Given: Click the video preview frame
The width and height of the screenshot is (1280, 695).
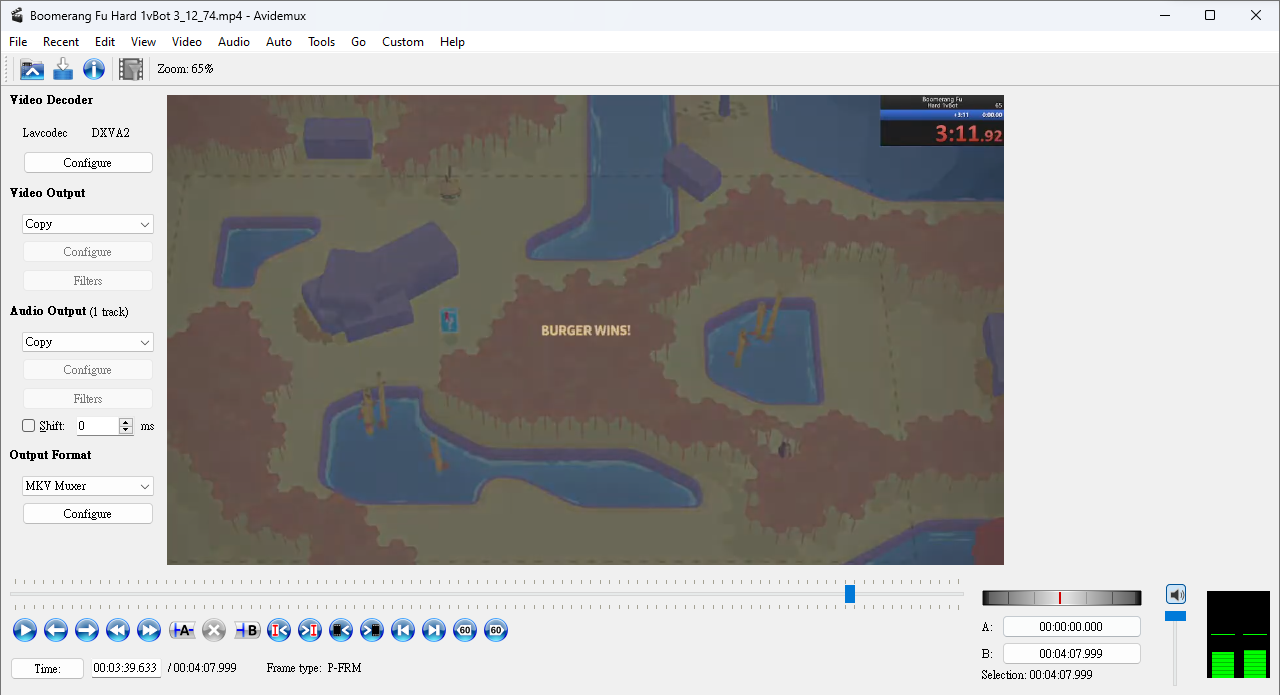Looking at the screenshot, I should (585, 330).
